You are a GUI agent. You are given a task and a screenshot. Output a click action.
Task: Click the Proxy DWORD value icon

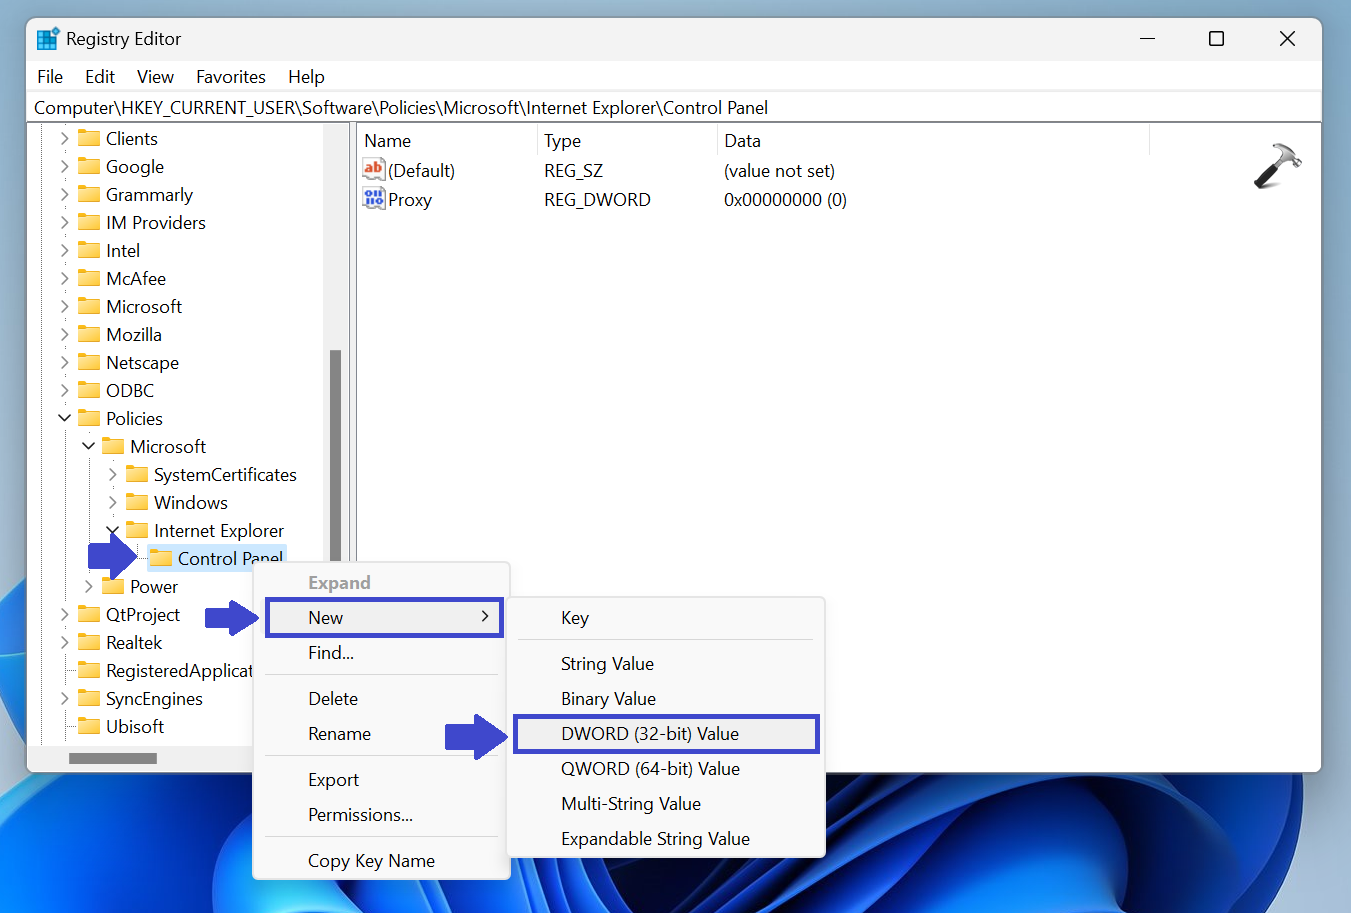pos(374,199)
